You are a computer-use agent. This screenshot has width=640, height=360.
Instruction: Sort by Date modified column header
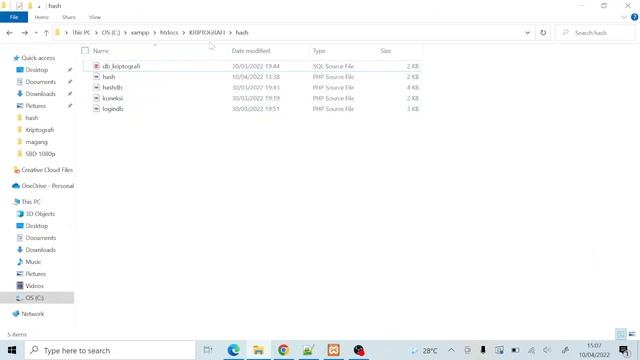click(251, 51)
